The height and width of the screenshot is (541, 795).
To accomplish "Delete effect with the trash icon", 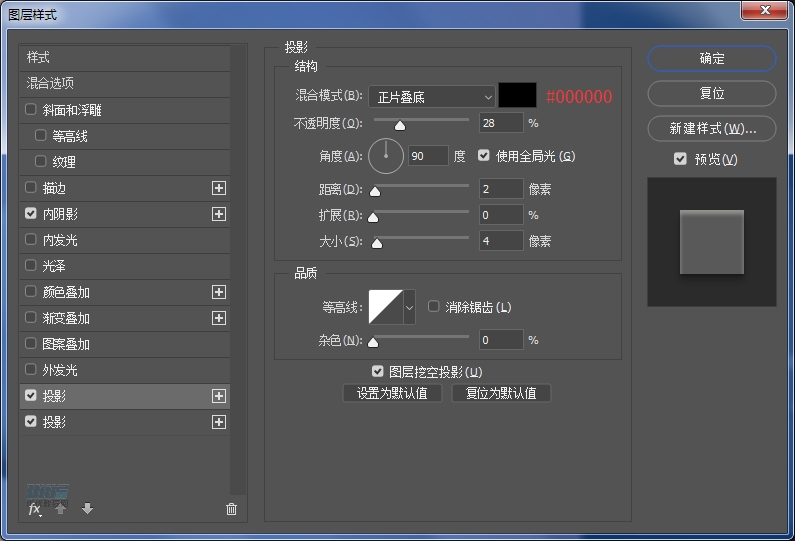I will tap(231, 509).
